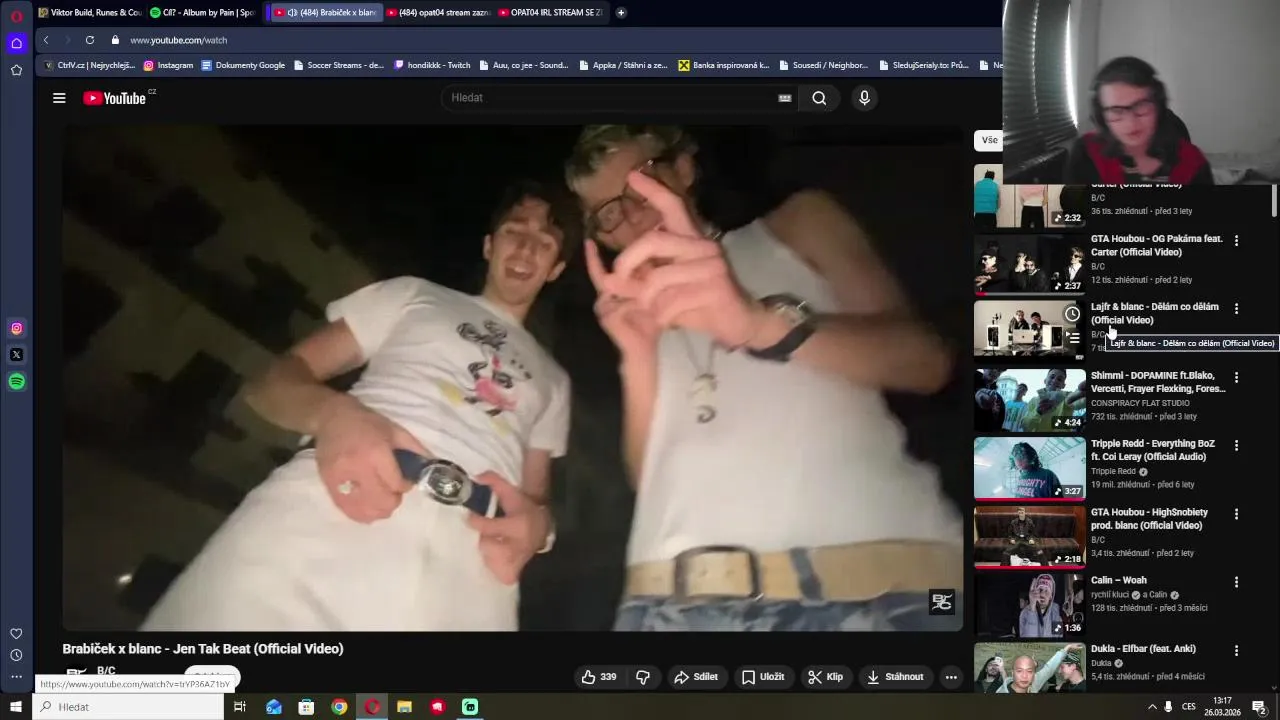Screen dimensions: 1280x720
Task: Open the Opera menu logo
Action: [16, 16]
